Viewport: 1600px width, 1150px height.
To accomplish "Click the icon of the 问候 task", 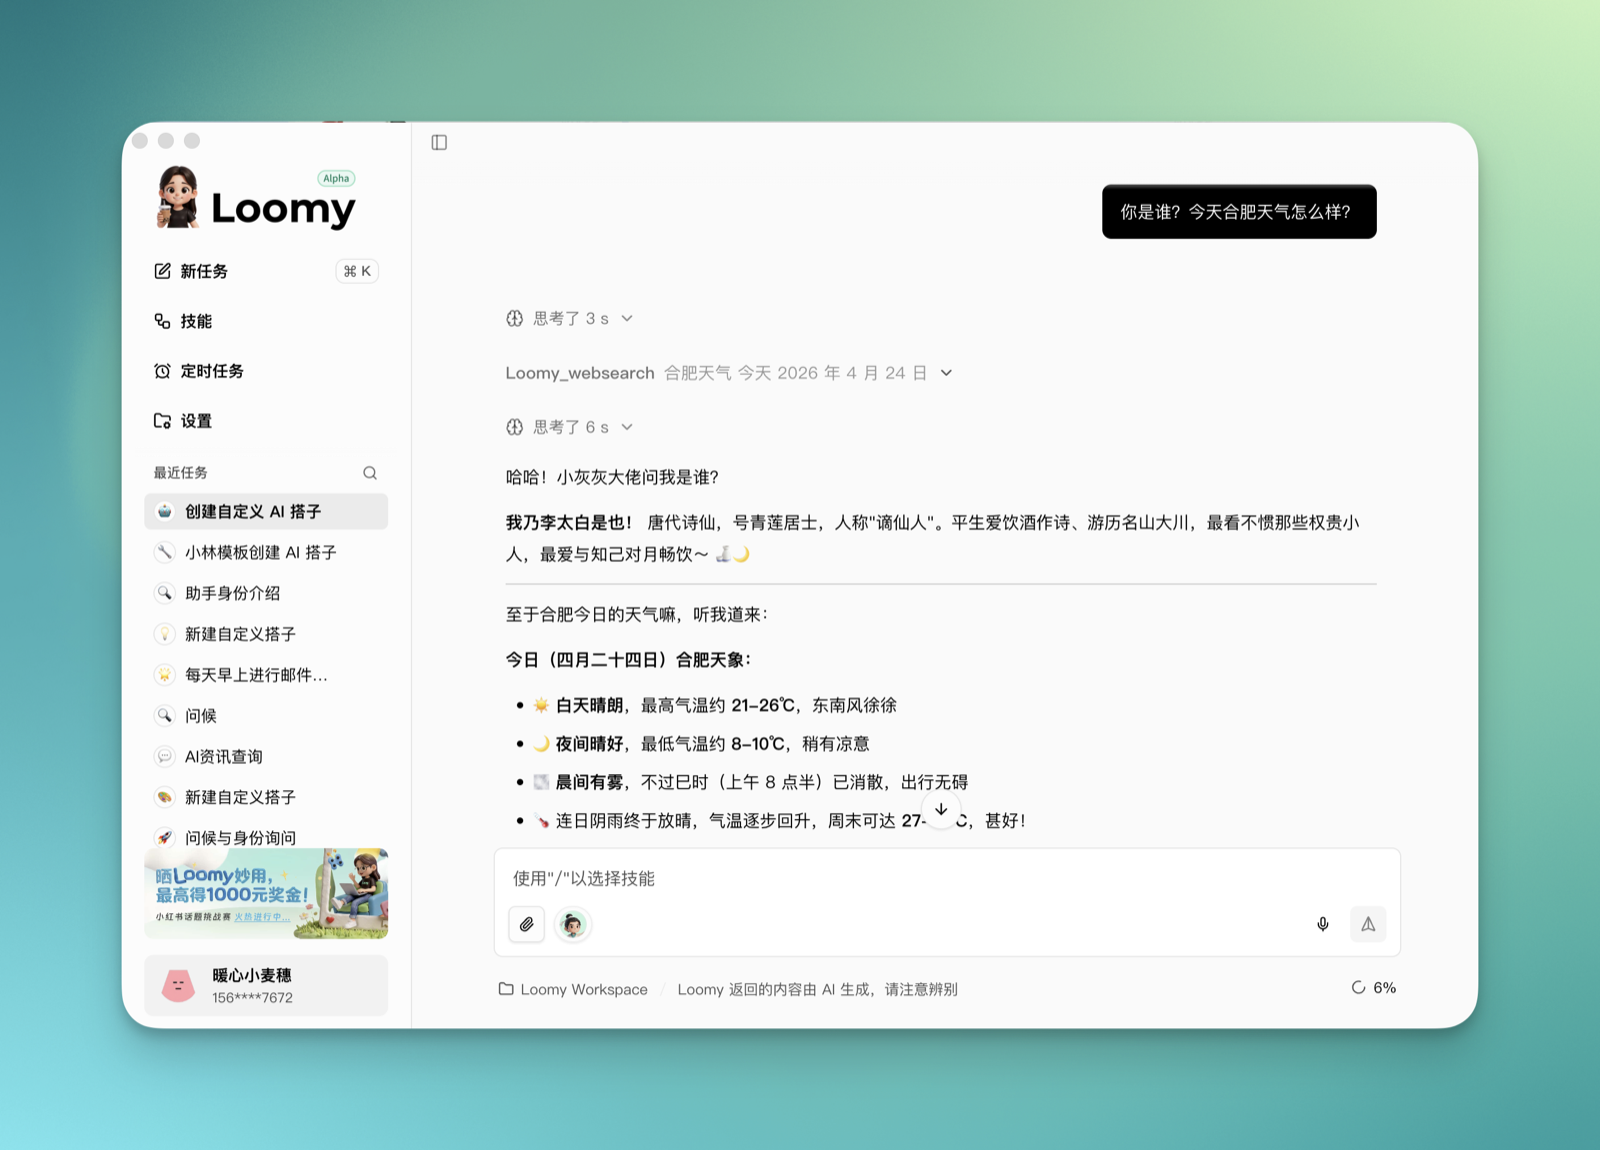I will point(165,716).
